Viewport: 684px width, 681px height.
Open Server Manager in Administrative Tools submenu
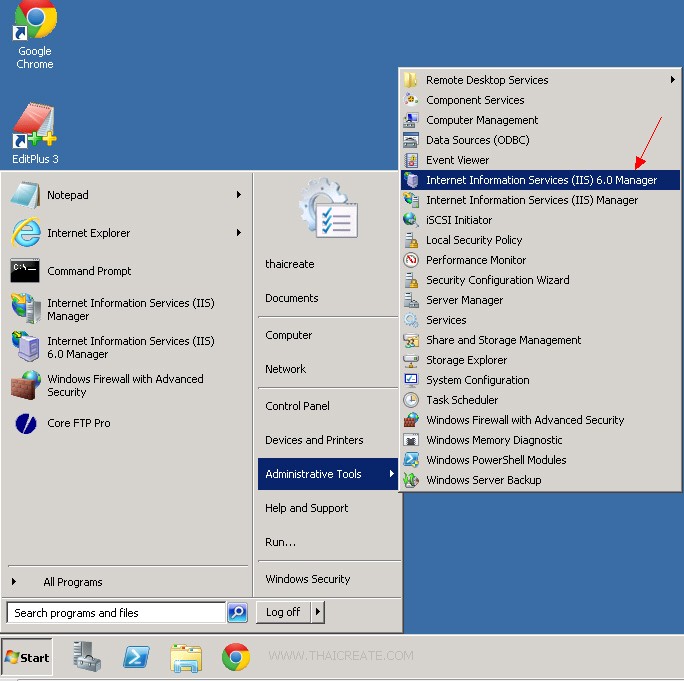point(540,300)
